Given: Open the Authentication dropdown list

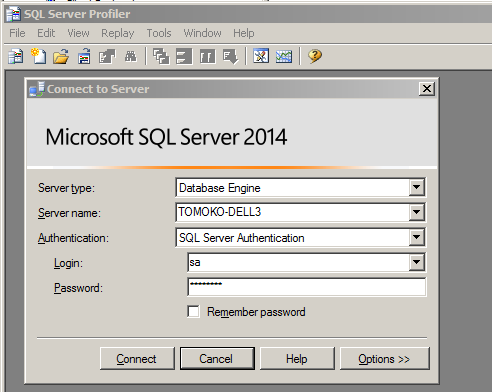Looking at the screenshot, I should point(417,237).
